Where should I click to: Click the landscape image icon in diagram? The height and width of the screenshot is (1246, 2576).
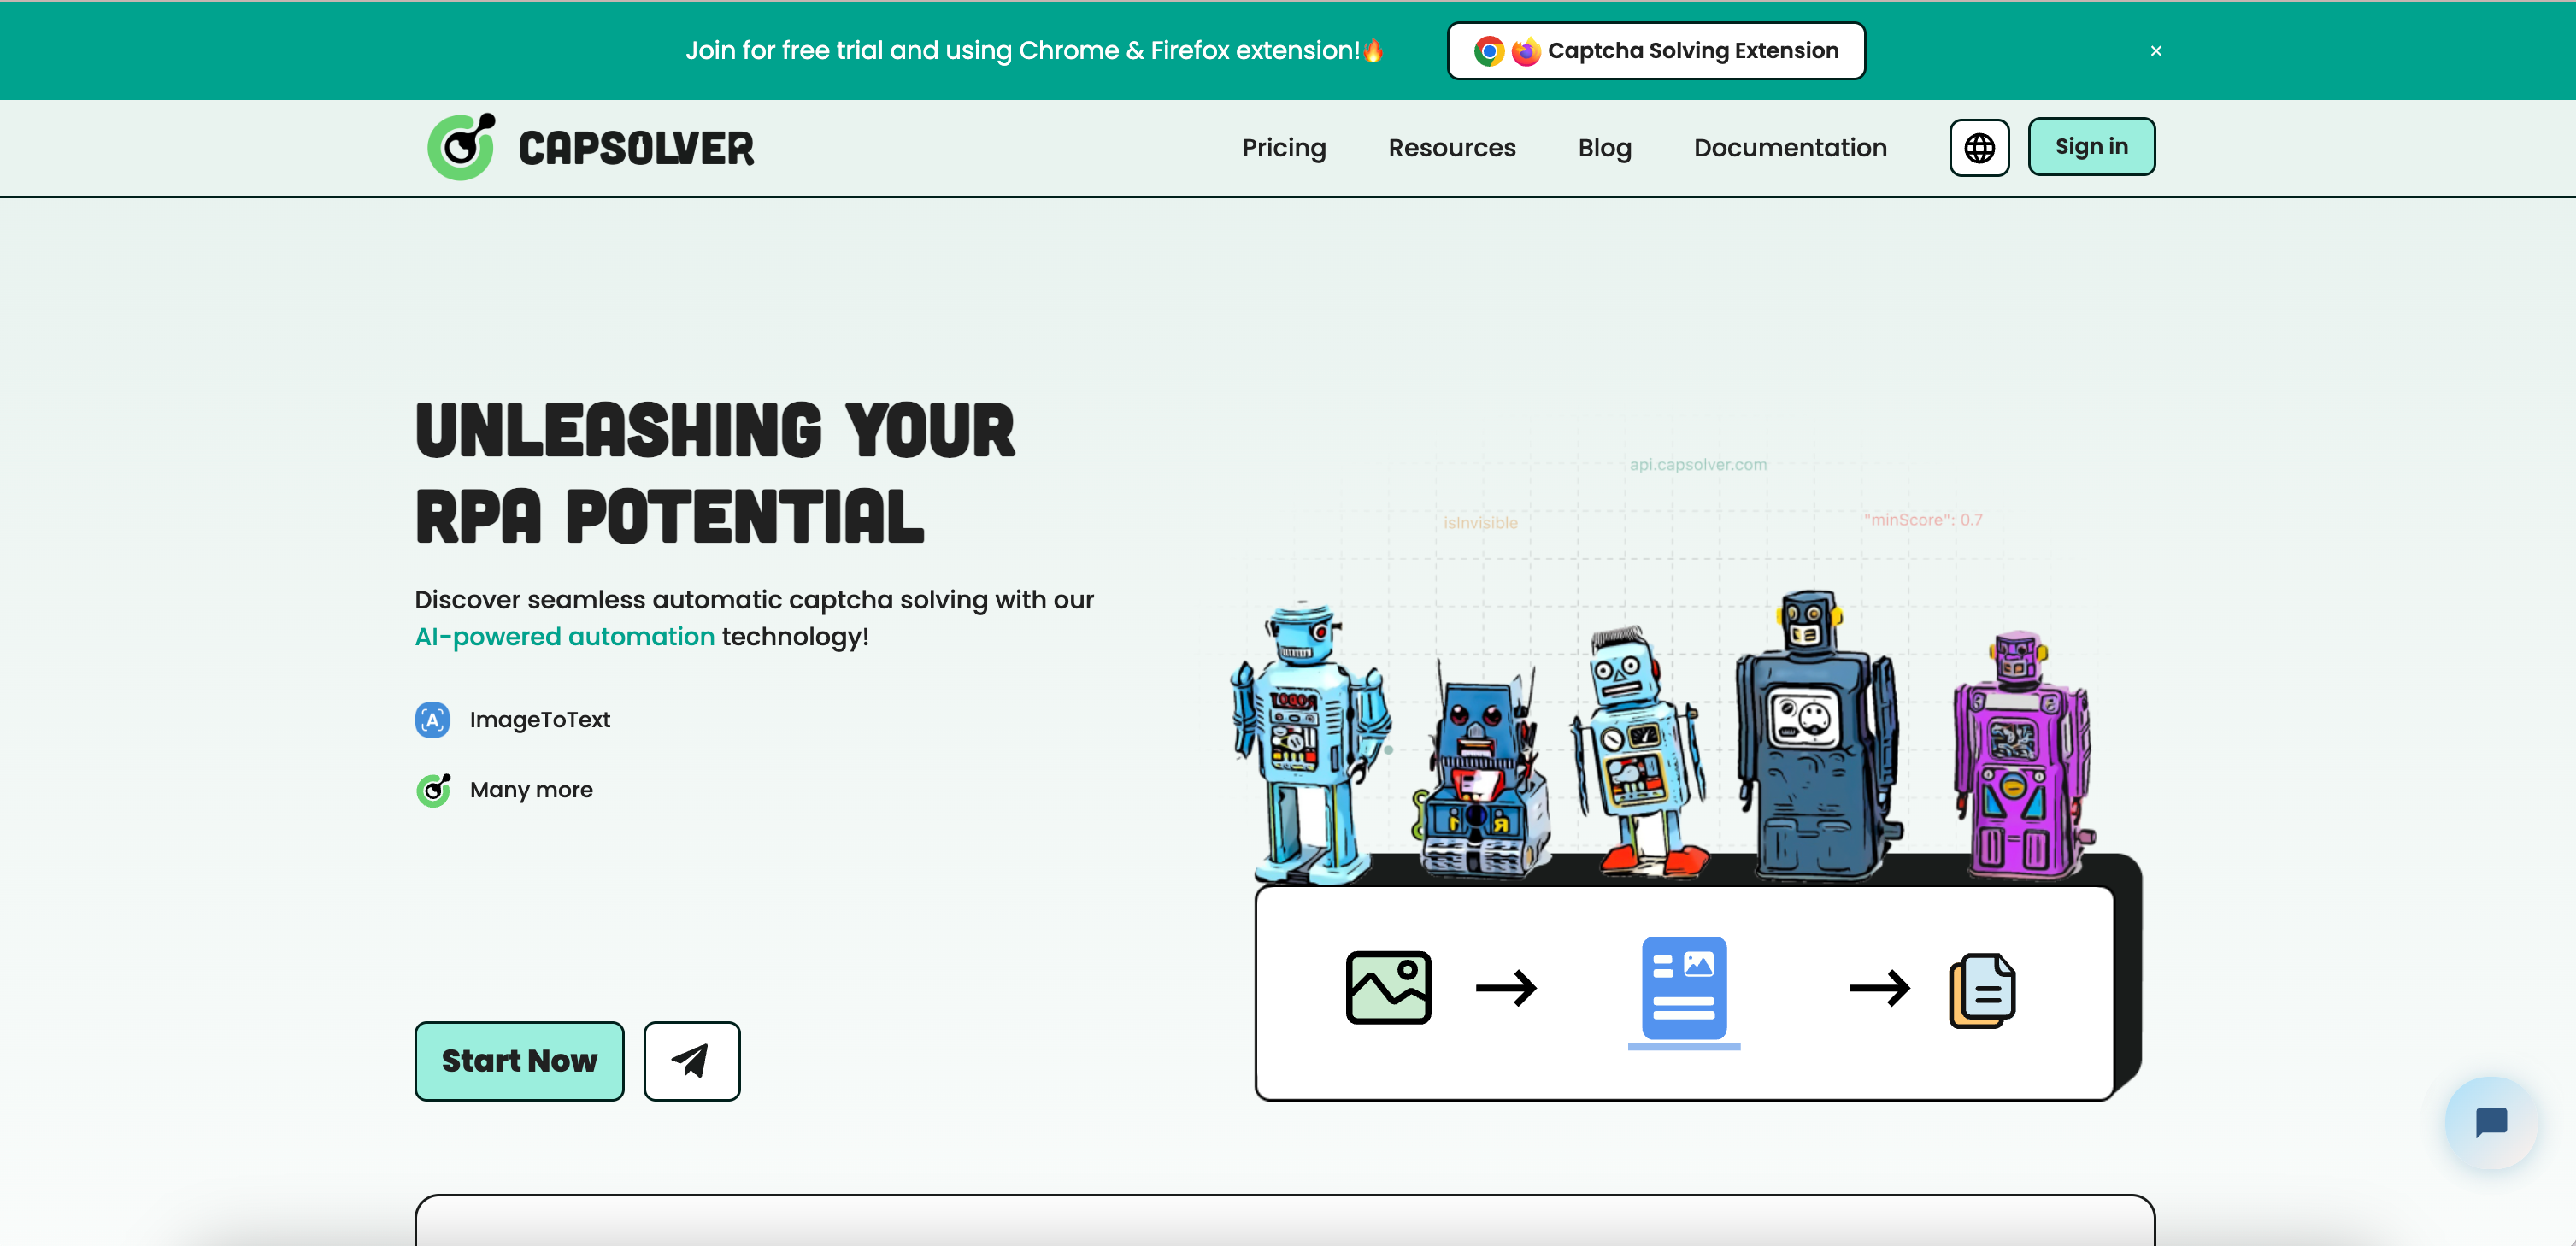point(1388,988)
